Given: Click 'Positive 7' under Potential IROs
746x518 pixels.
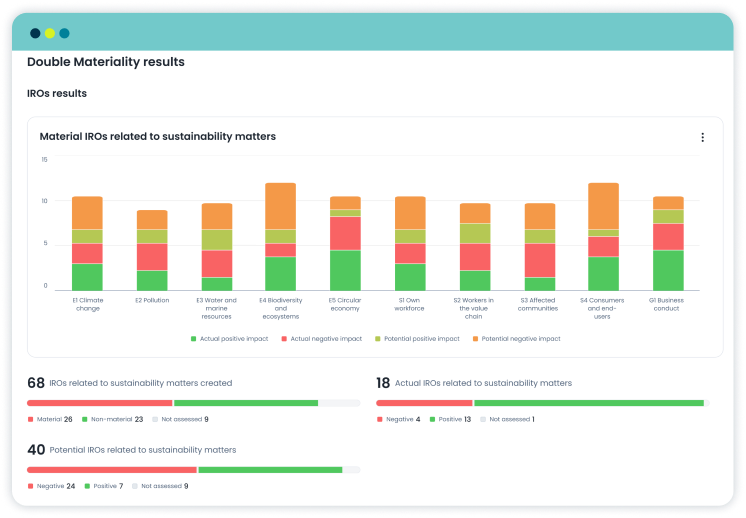Looking at the screenshot, I should [104, 486].
